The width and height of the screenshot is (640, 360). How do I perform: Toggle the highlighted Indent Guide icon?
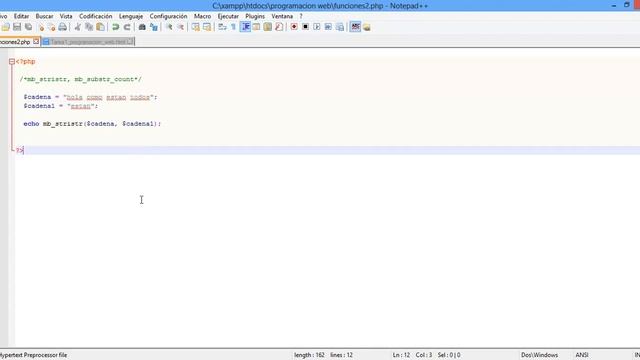click(x=245, y=27)
